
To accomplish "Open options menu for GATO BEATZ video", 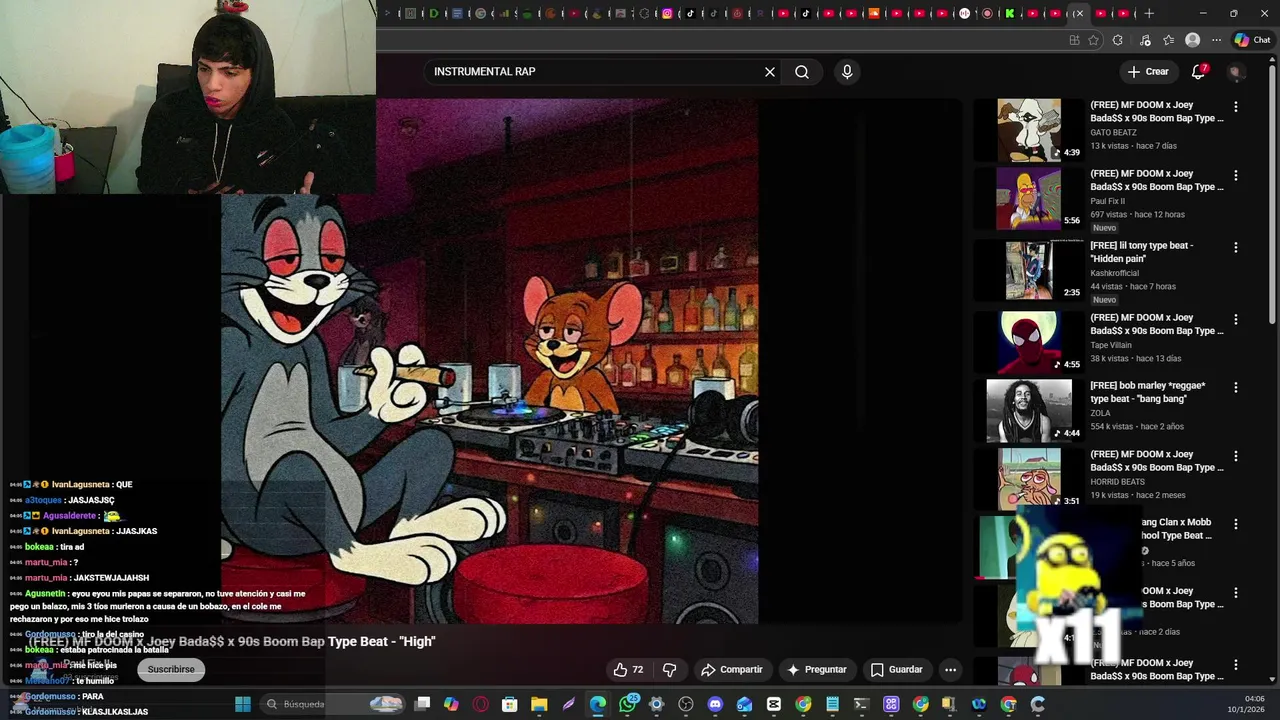I will point(1235,106).
